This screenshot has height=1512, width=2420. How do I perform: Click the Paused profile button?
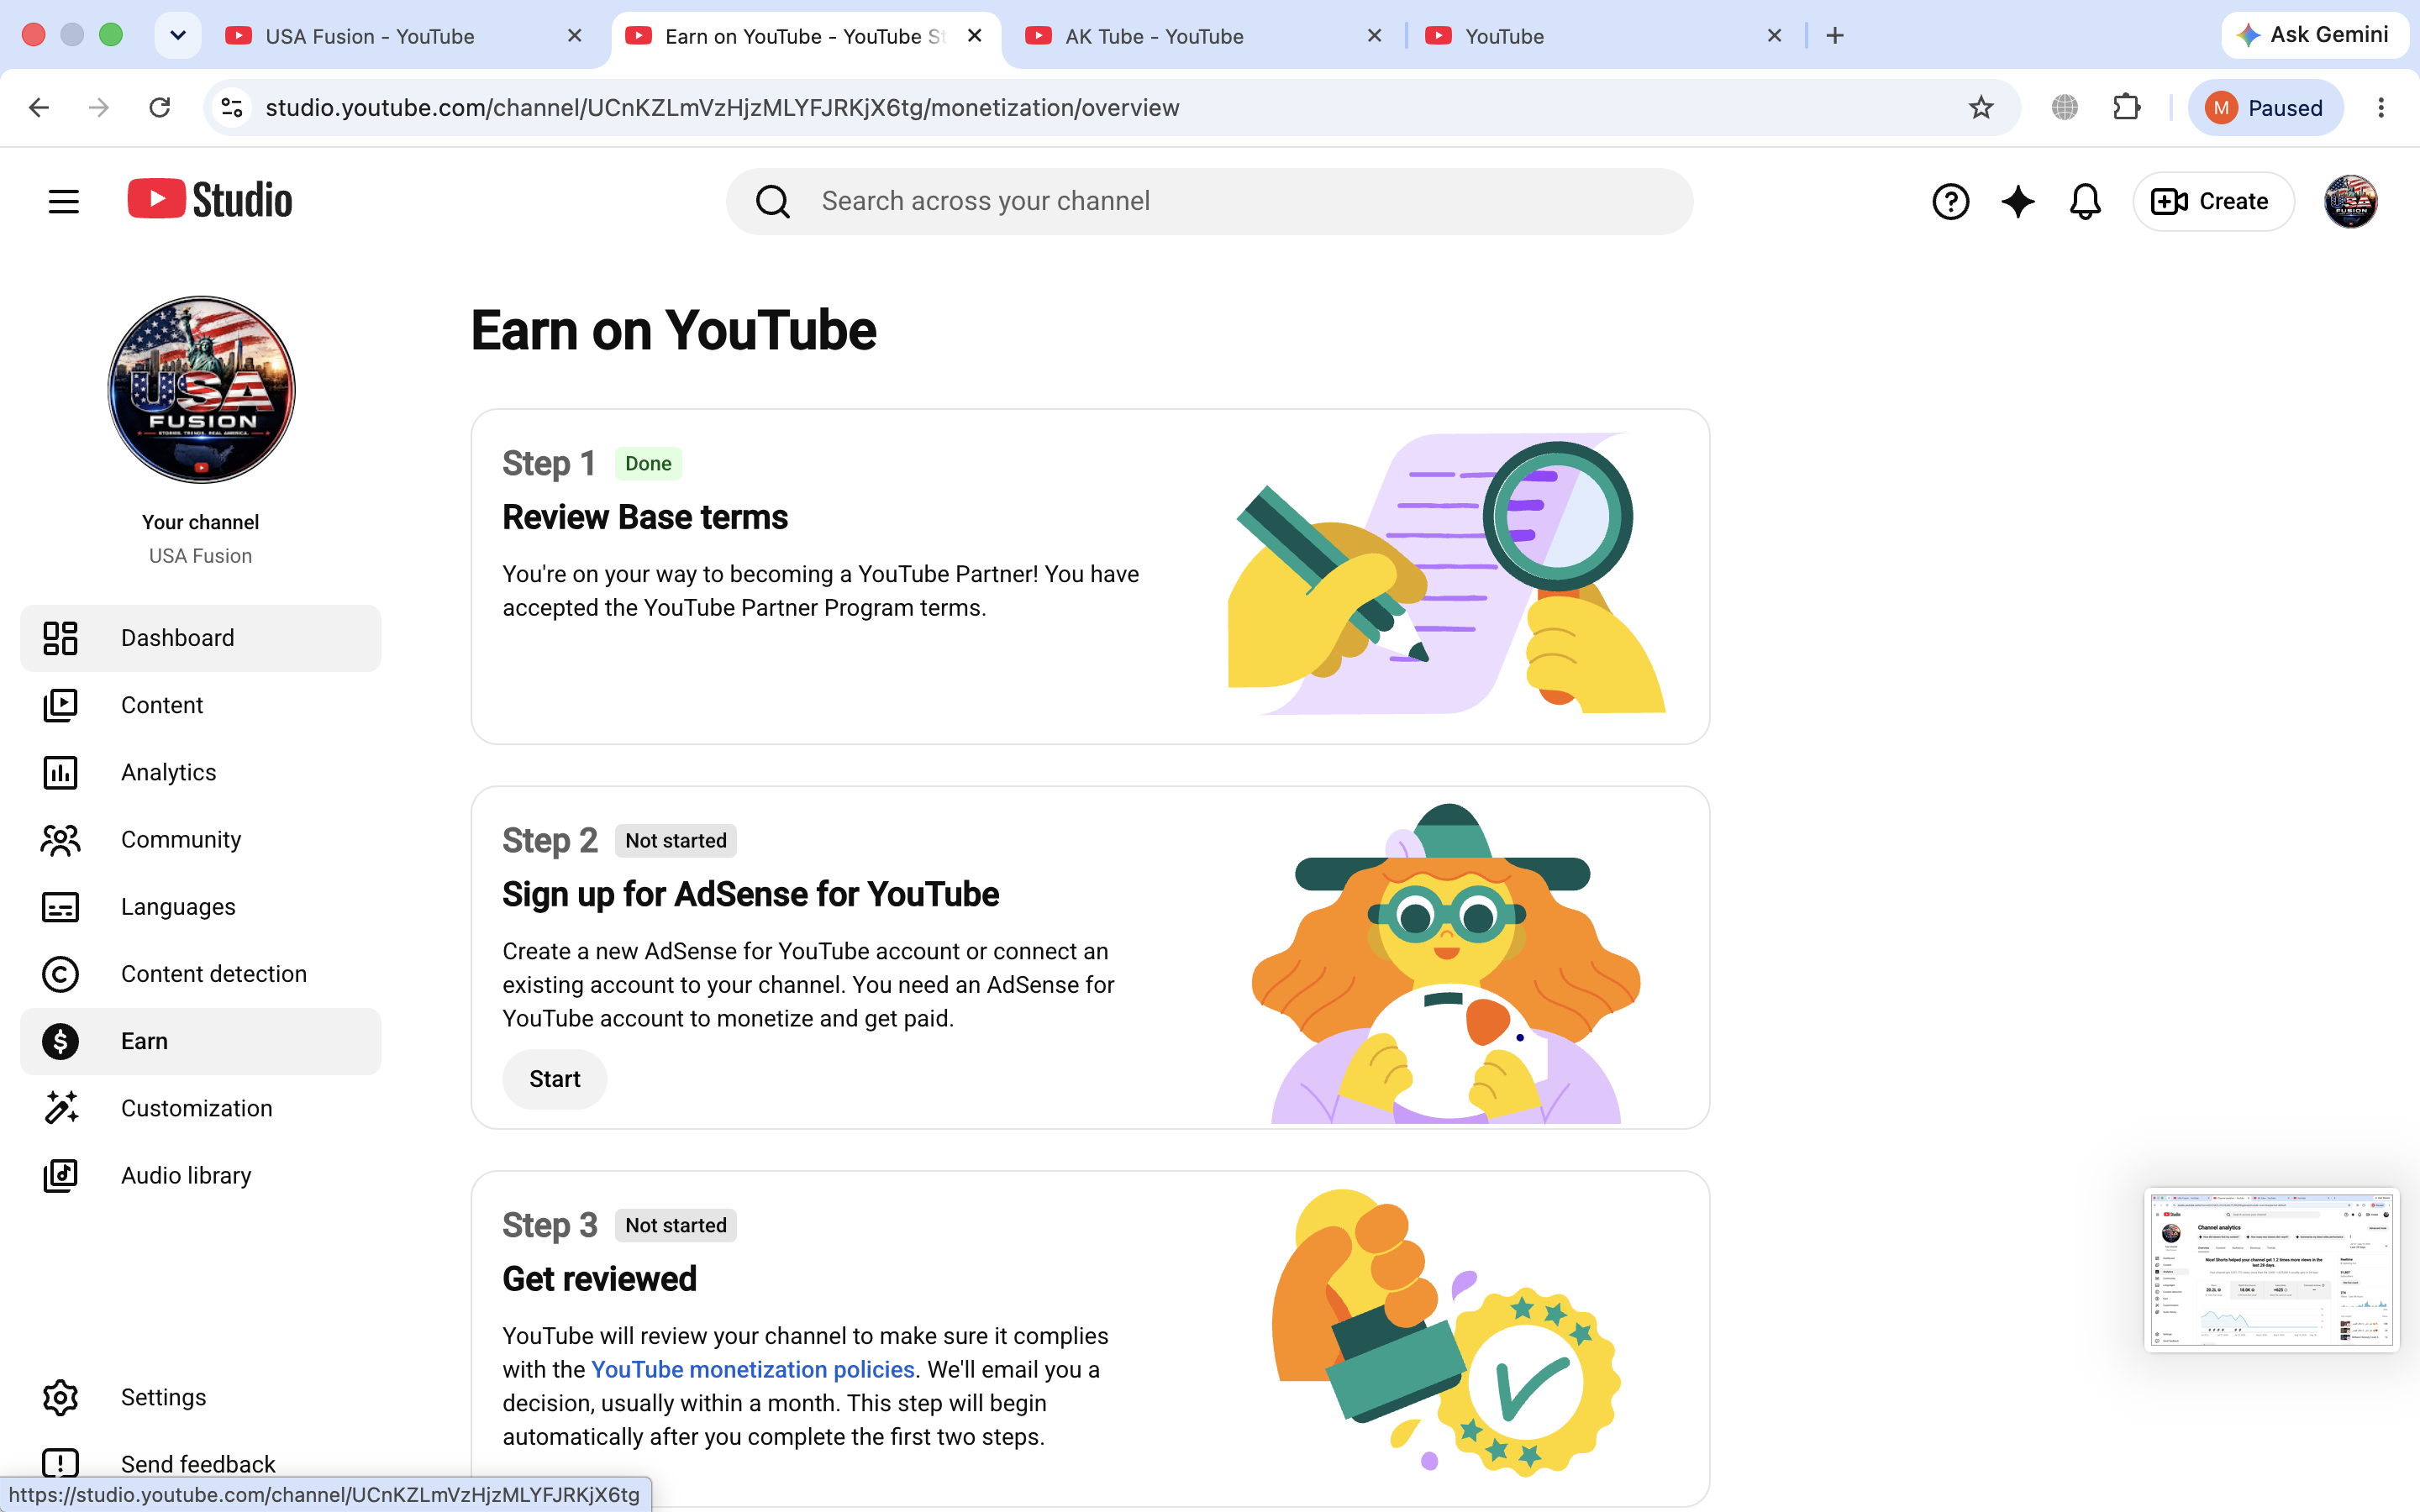click(2265, 107)
